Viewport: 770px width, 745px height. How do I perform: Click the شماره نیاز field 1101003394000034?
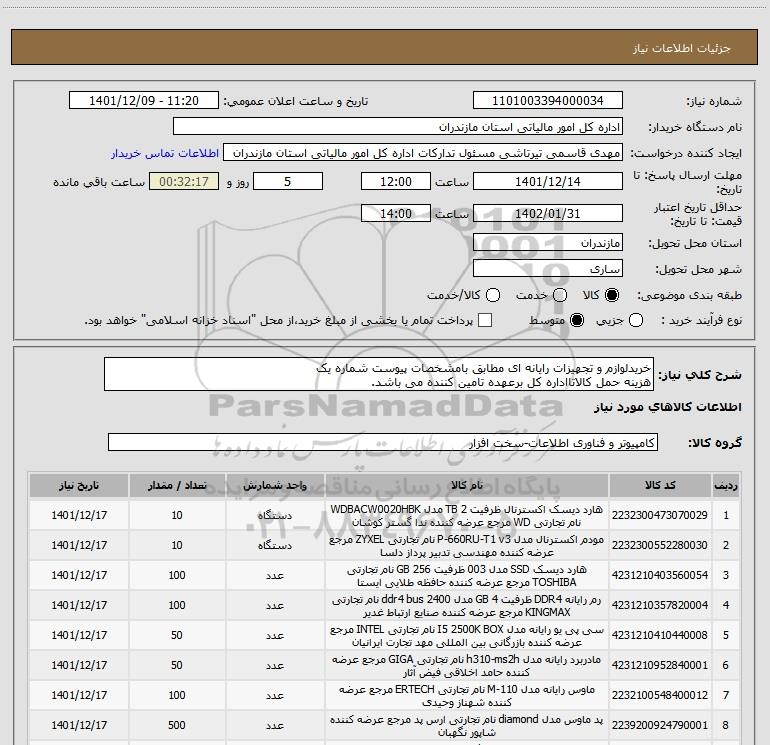(548, 101)
